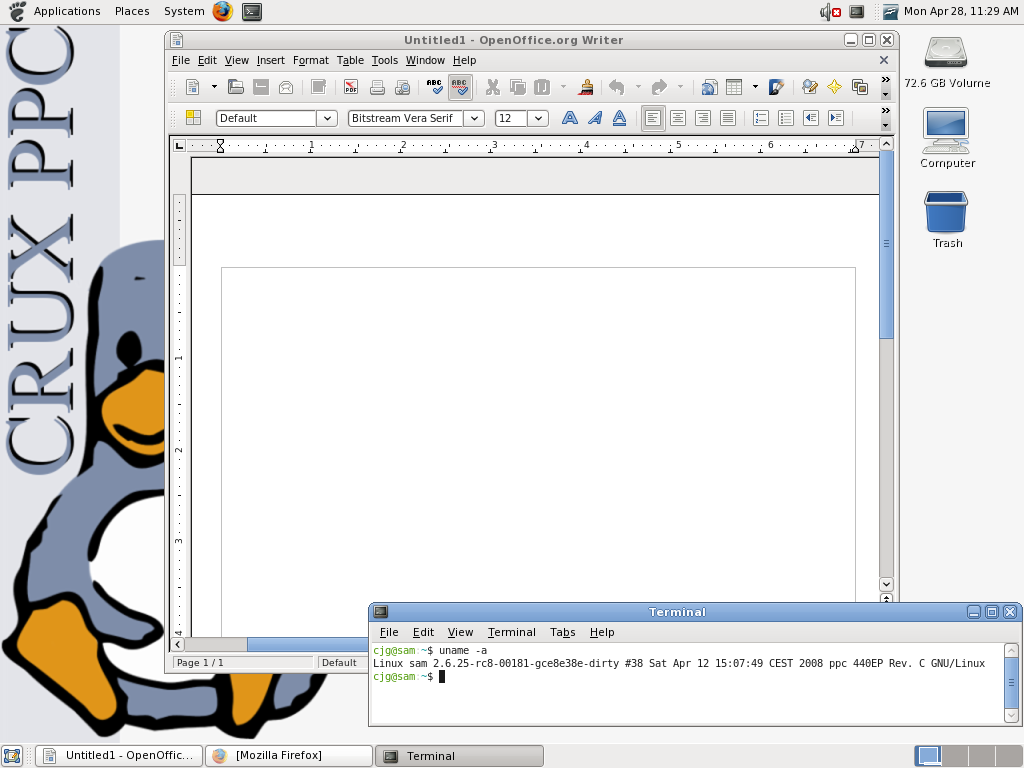Click the Hyperlink icon
Screen dimensions: 1024x768
click(x=709, y=87)
